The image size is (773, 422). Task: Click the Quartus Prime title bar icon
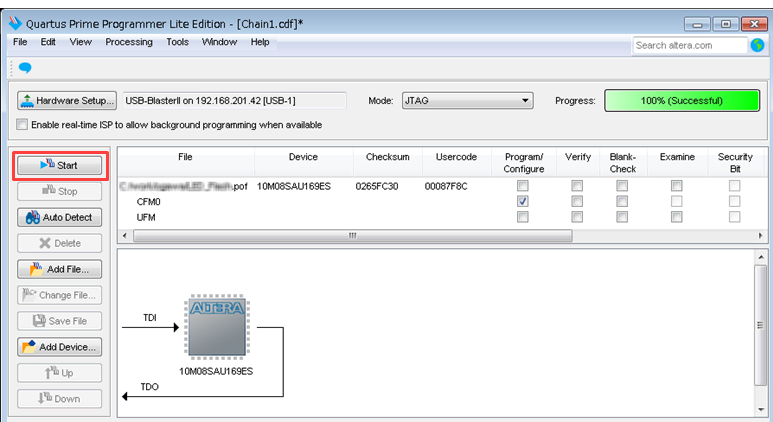click(15, 23)
